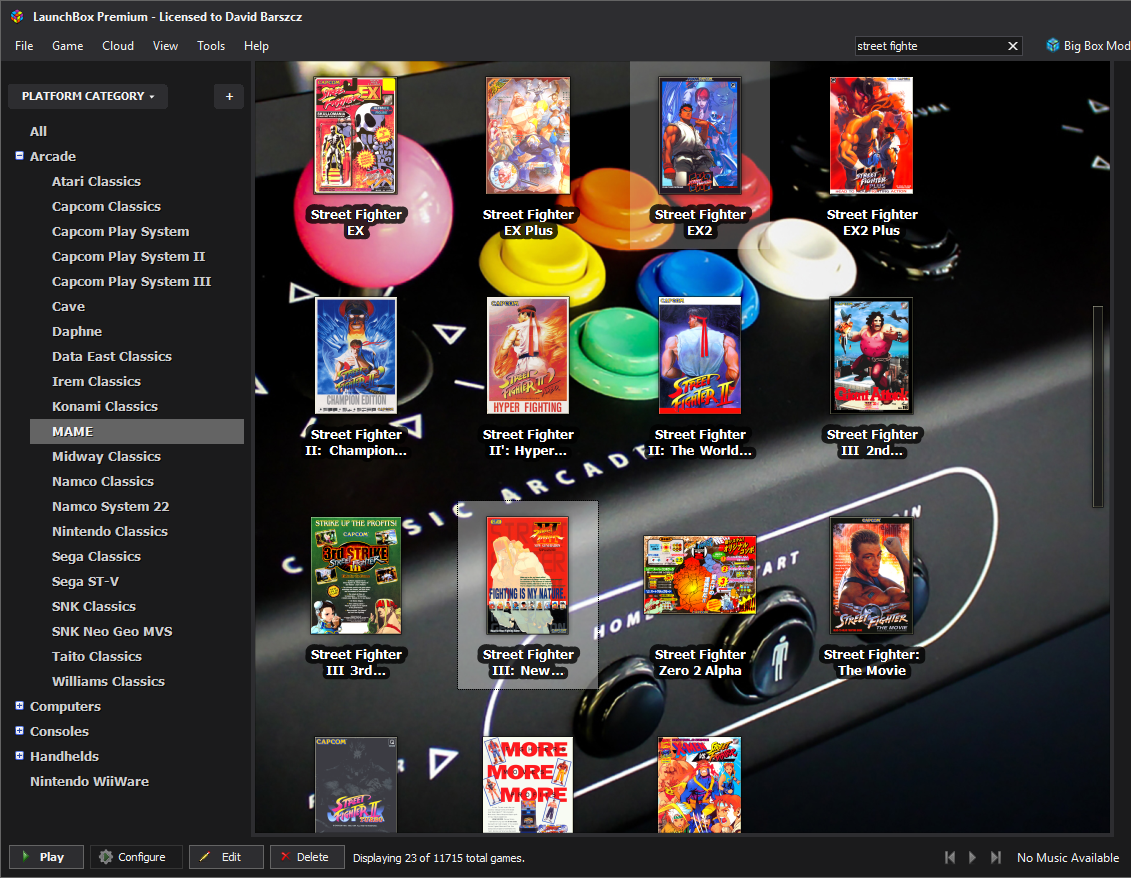Image resolution: width=1131 pixels, height=878 pixels.
Task: Select Street Fighter: The Movie cover
Action: (871, 575)
